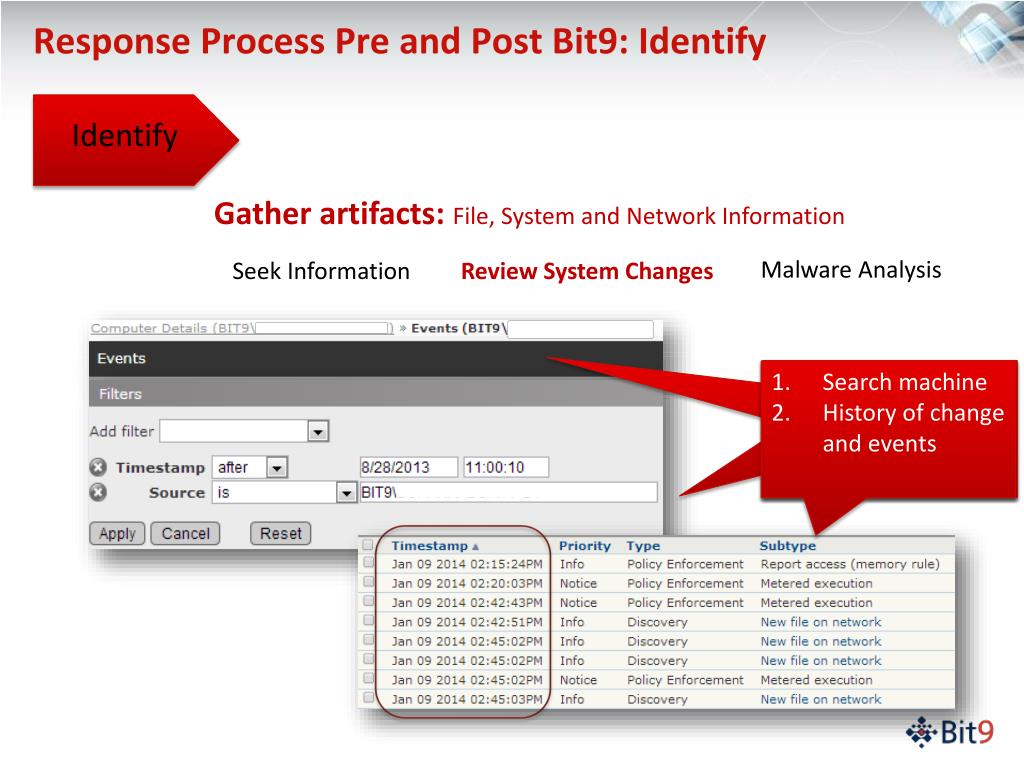Remove the Source filter with its X icon
The height and width of the screenshot is (768, 1024).
(98, 492)
